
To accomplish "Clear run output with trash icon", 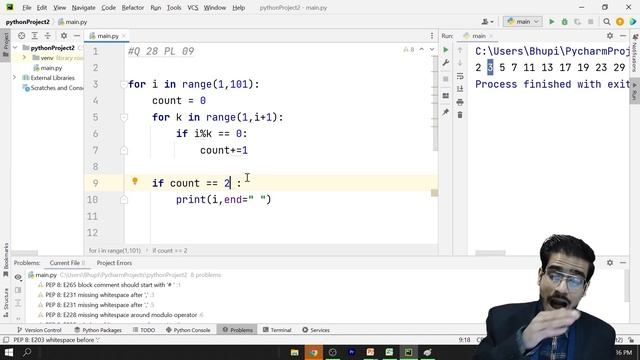I will click(x=460, y=115).
